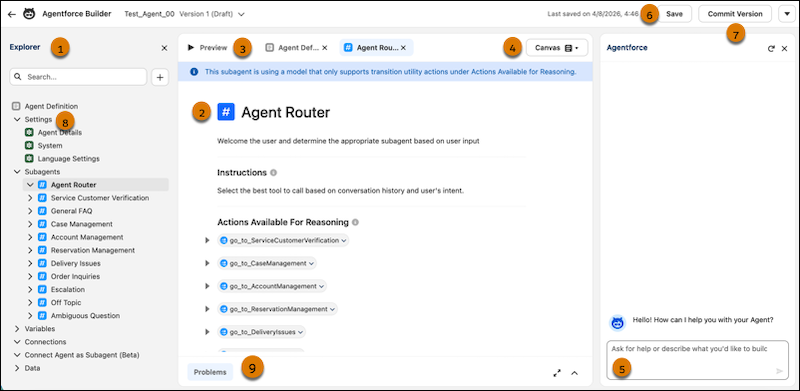Viewport: 800px width, 391px height.
Task: Add a new item with the plus button
Action: (160, 77)
